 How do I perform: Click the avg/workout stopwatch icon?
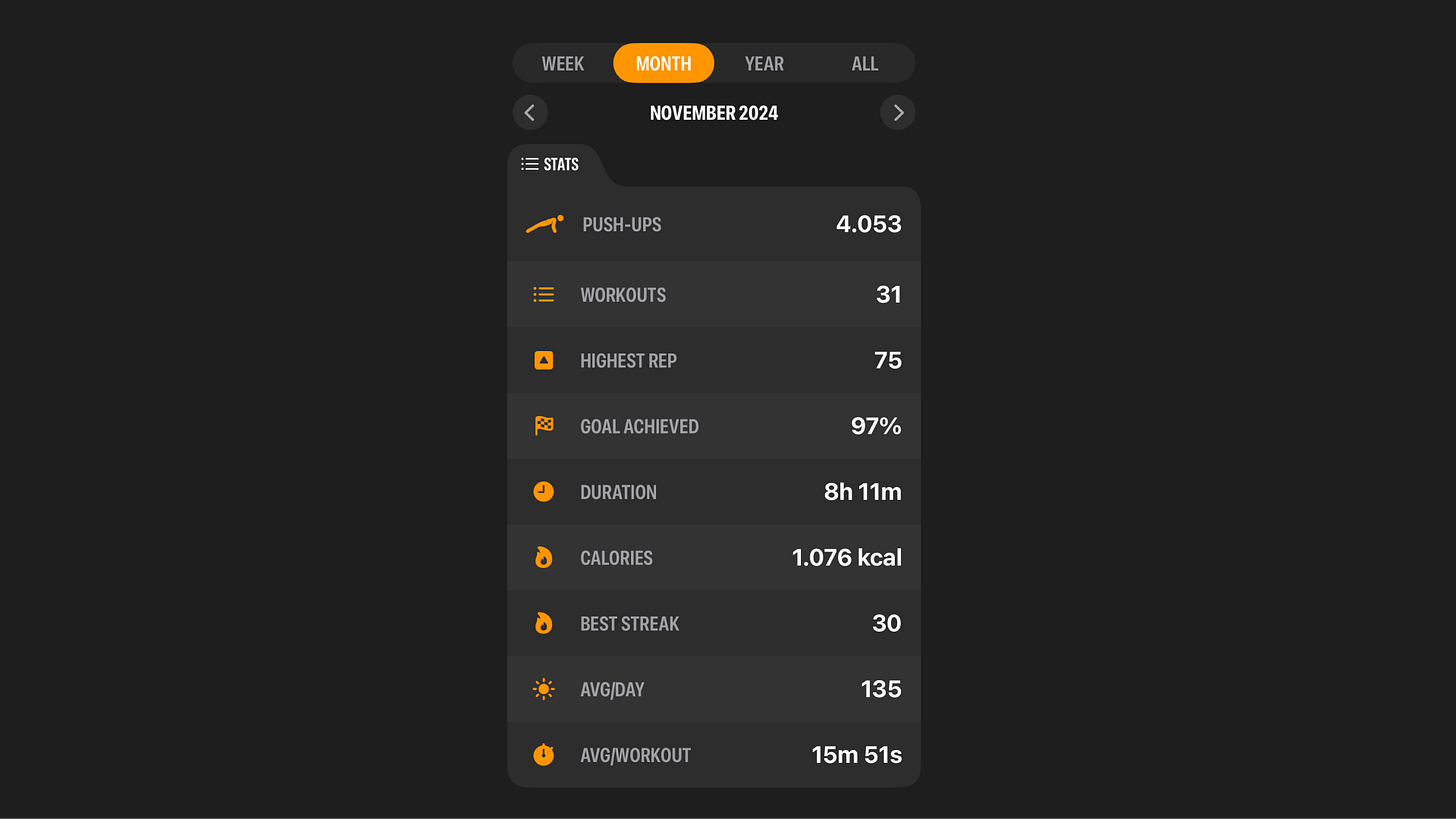(x=543, y=755)
